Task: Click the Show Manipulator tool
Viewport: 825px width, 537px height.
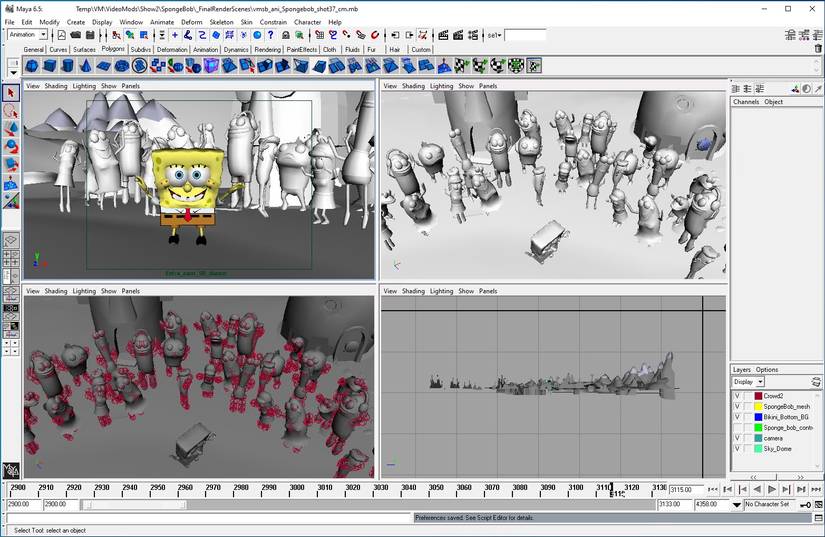Action: [x=11, y=201]
